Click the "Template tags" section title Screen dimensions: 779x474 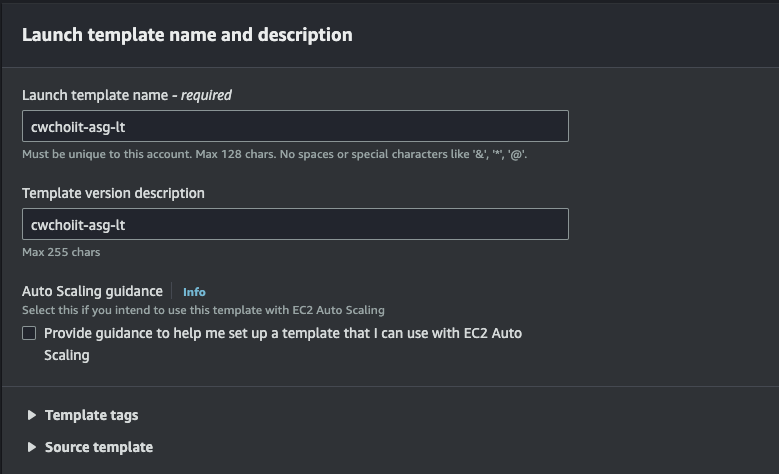92,415
